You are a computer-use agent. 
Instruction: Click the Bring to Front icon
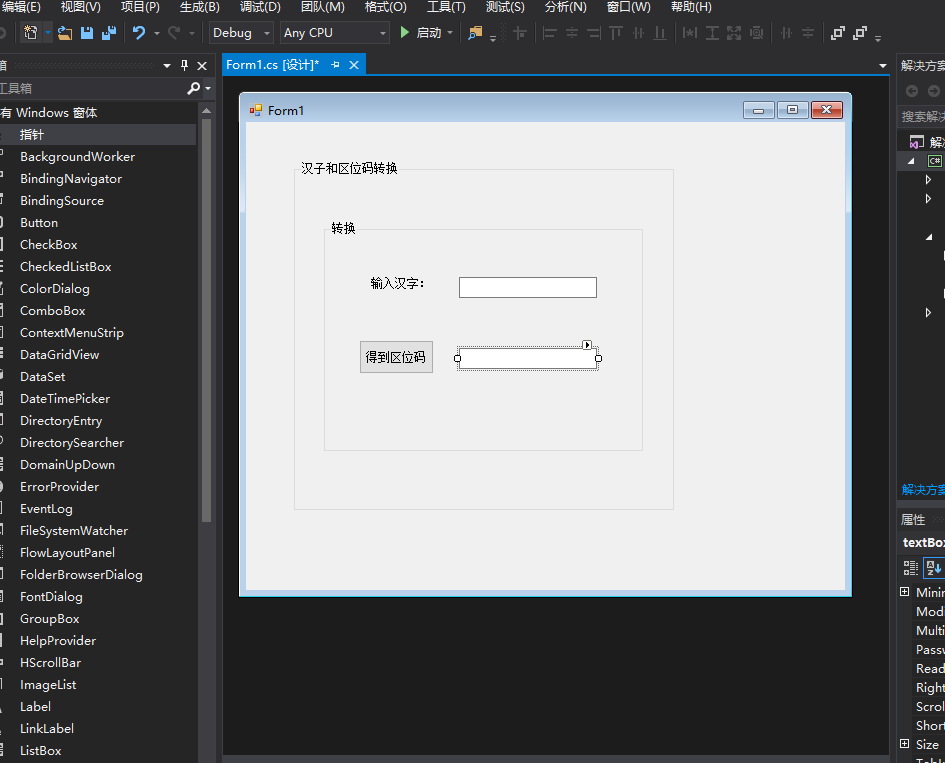coord(838,33)
